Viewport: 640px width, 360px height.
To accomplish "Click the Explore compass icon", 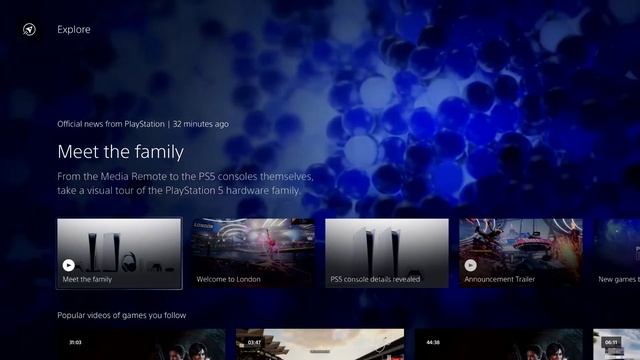I will tap(29, 29).
